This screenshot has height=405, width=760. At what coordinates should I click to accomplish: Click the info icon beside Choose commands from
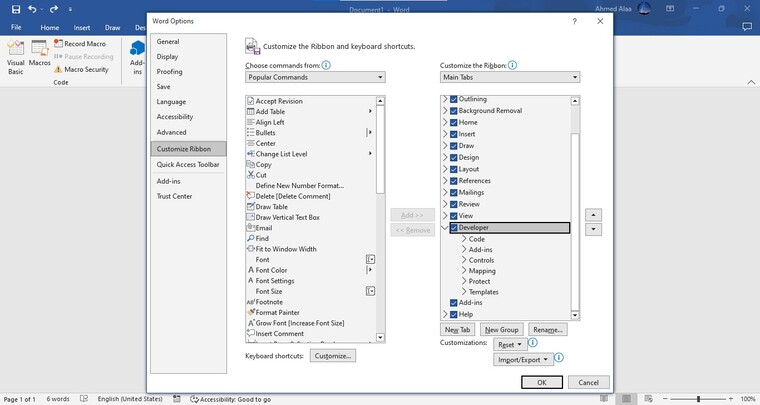pos(326,65)
